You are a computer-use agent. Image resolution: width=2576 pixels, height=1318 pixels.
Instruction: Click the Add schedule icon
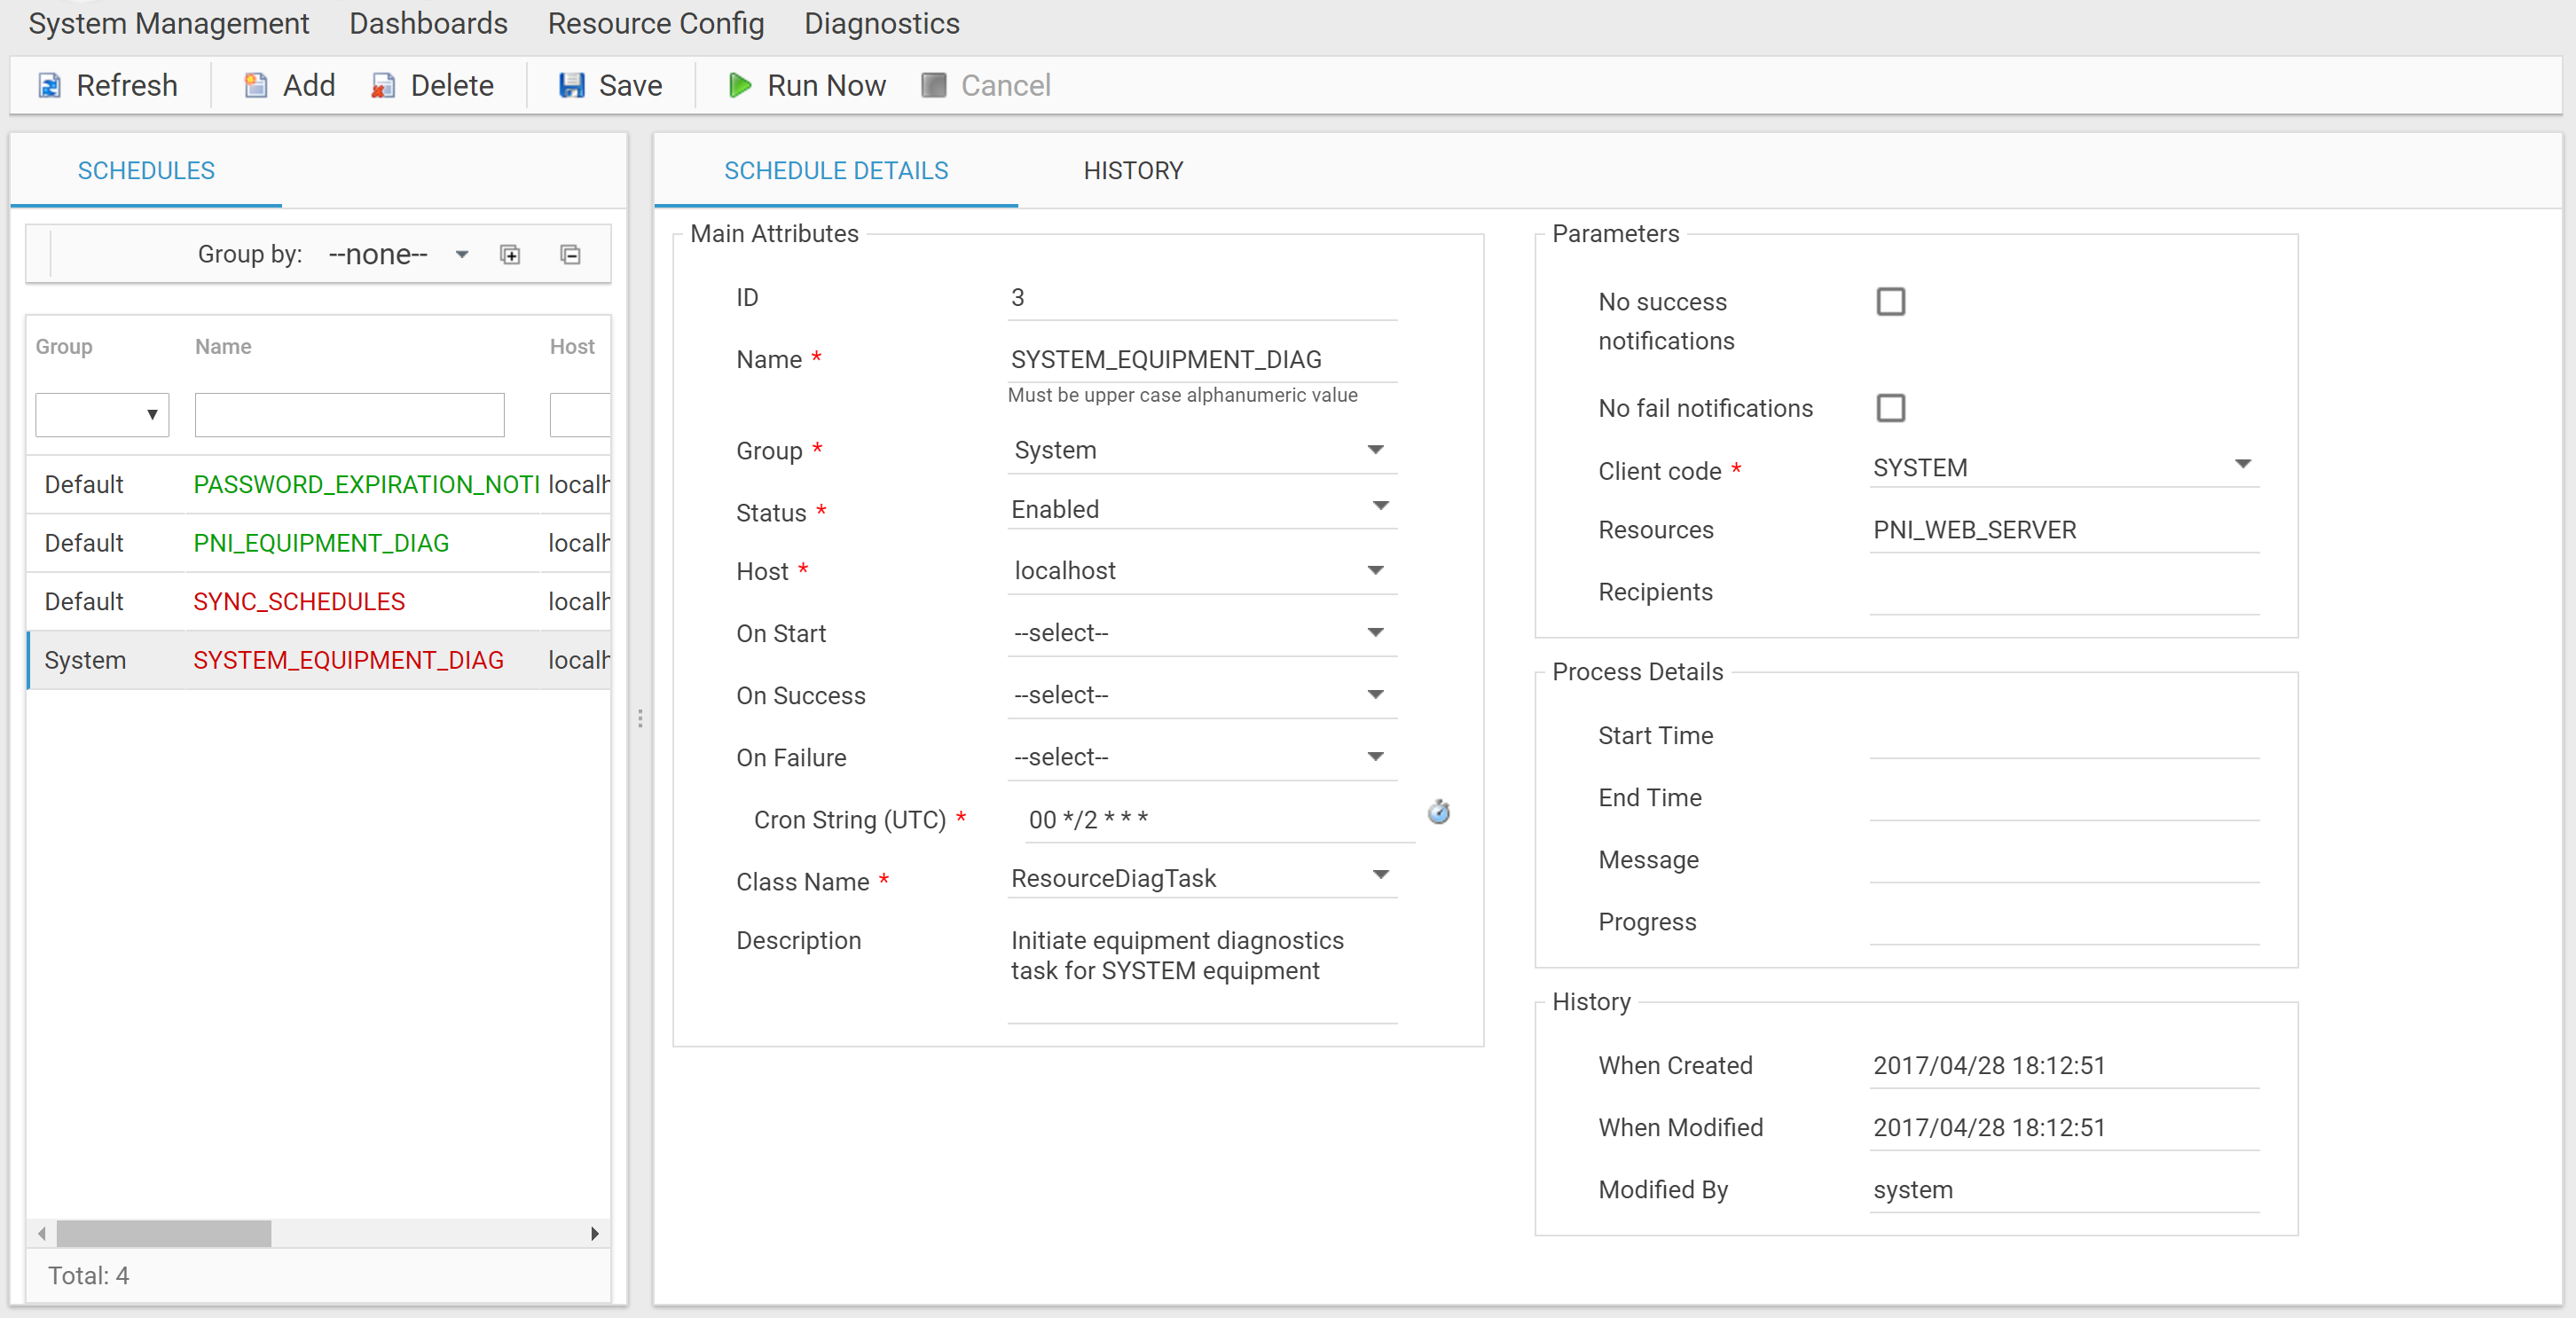coord(256,86)
